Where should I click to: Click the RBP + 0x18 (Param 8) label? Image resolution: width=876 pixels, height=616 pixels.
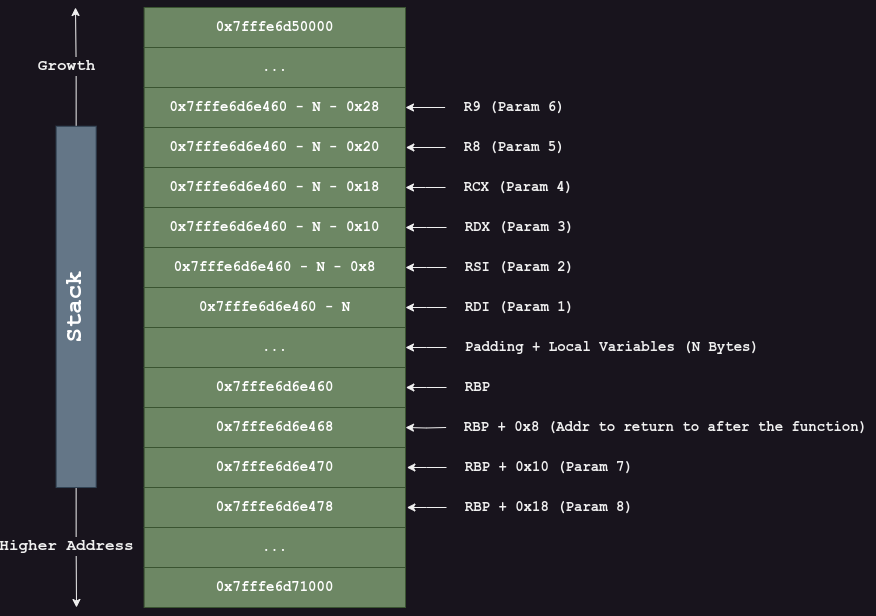(547, 507)
